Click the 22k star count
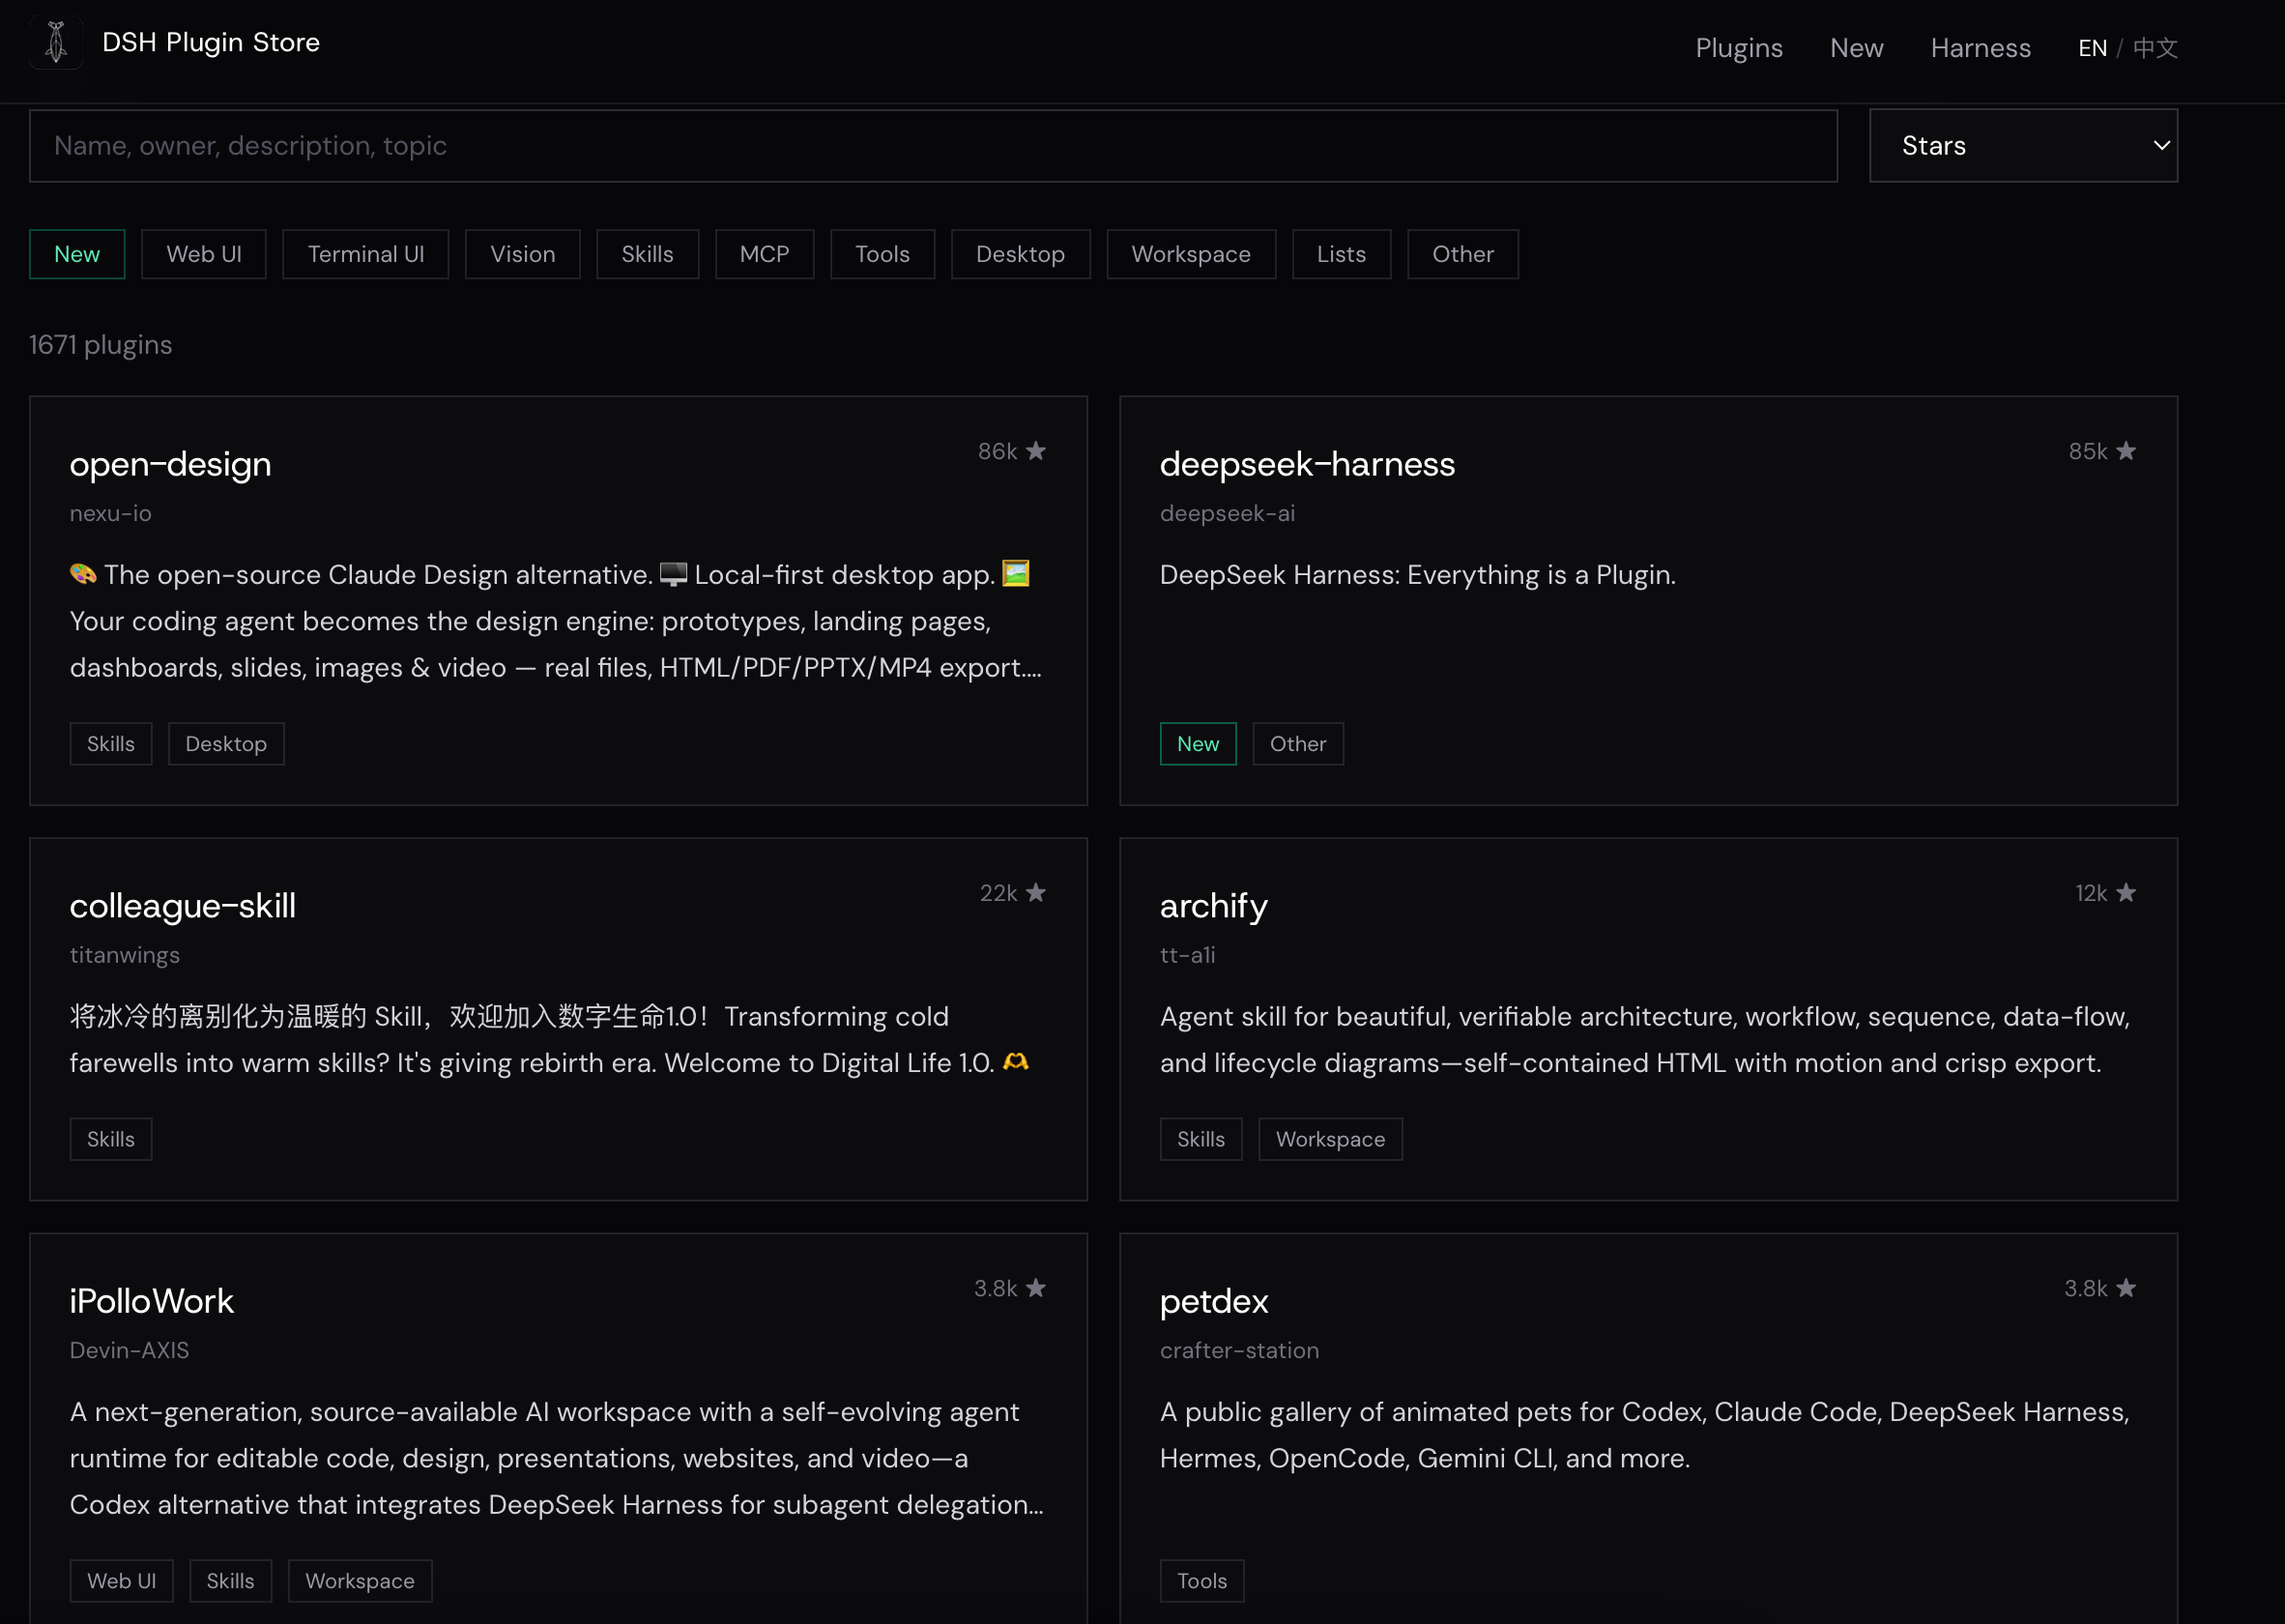This screenshot has width=2285, height=1624. [x=998, y=894]
